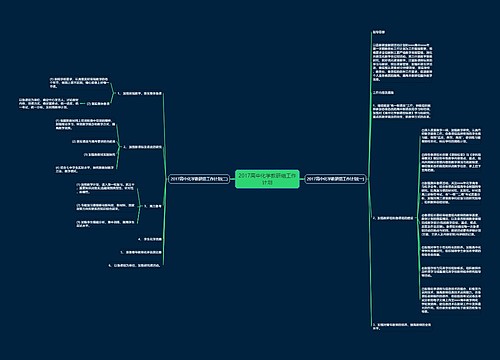Click left-branch item '2、' with four sub-items
Viewport: 500px width, 360px height.
142,147
